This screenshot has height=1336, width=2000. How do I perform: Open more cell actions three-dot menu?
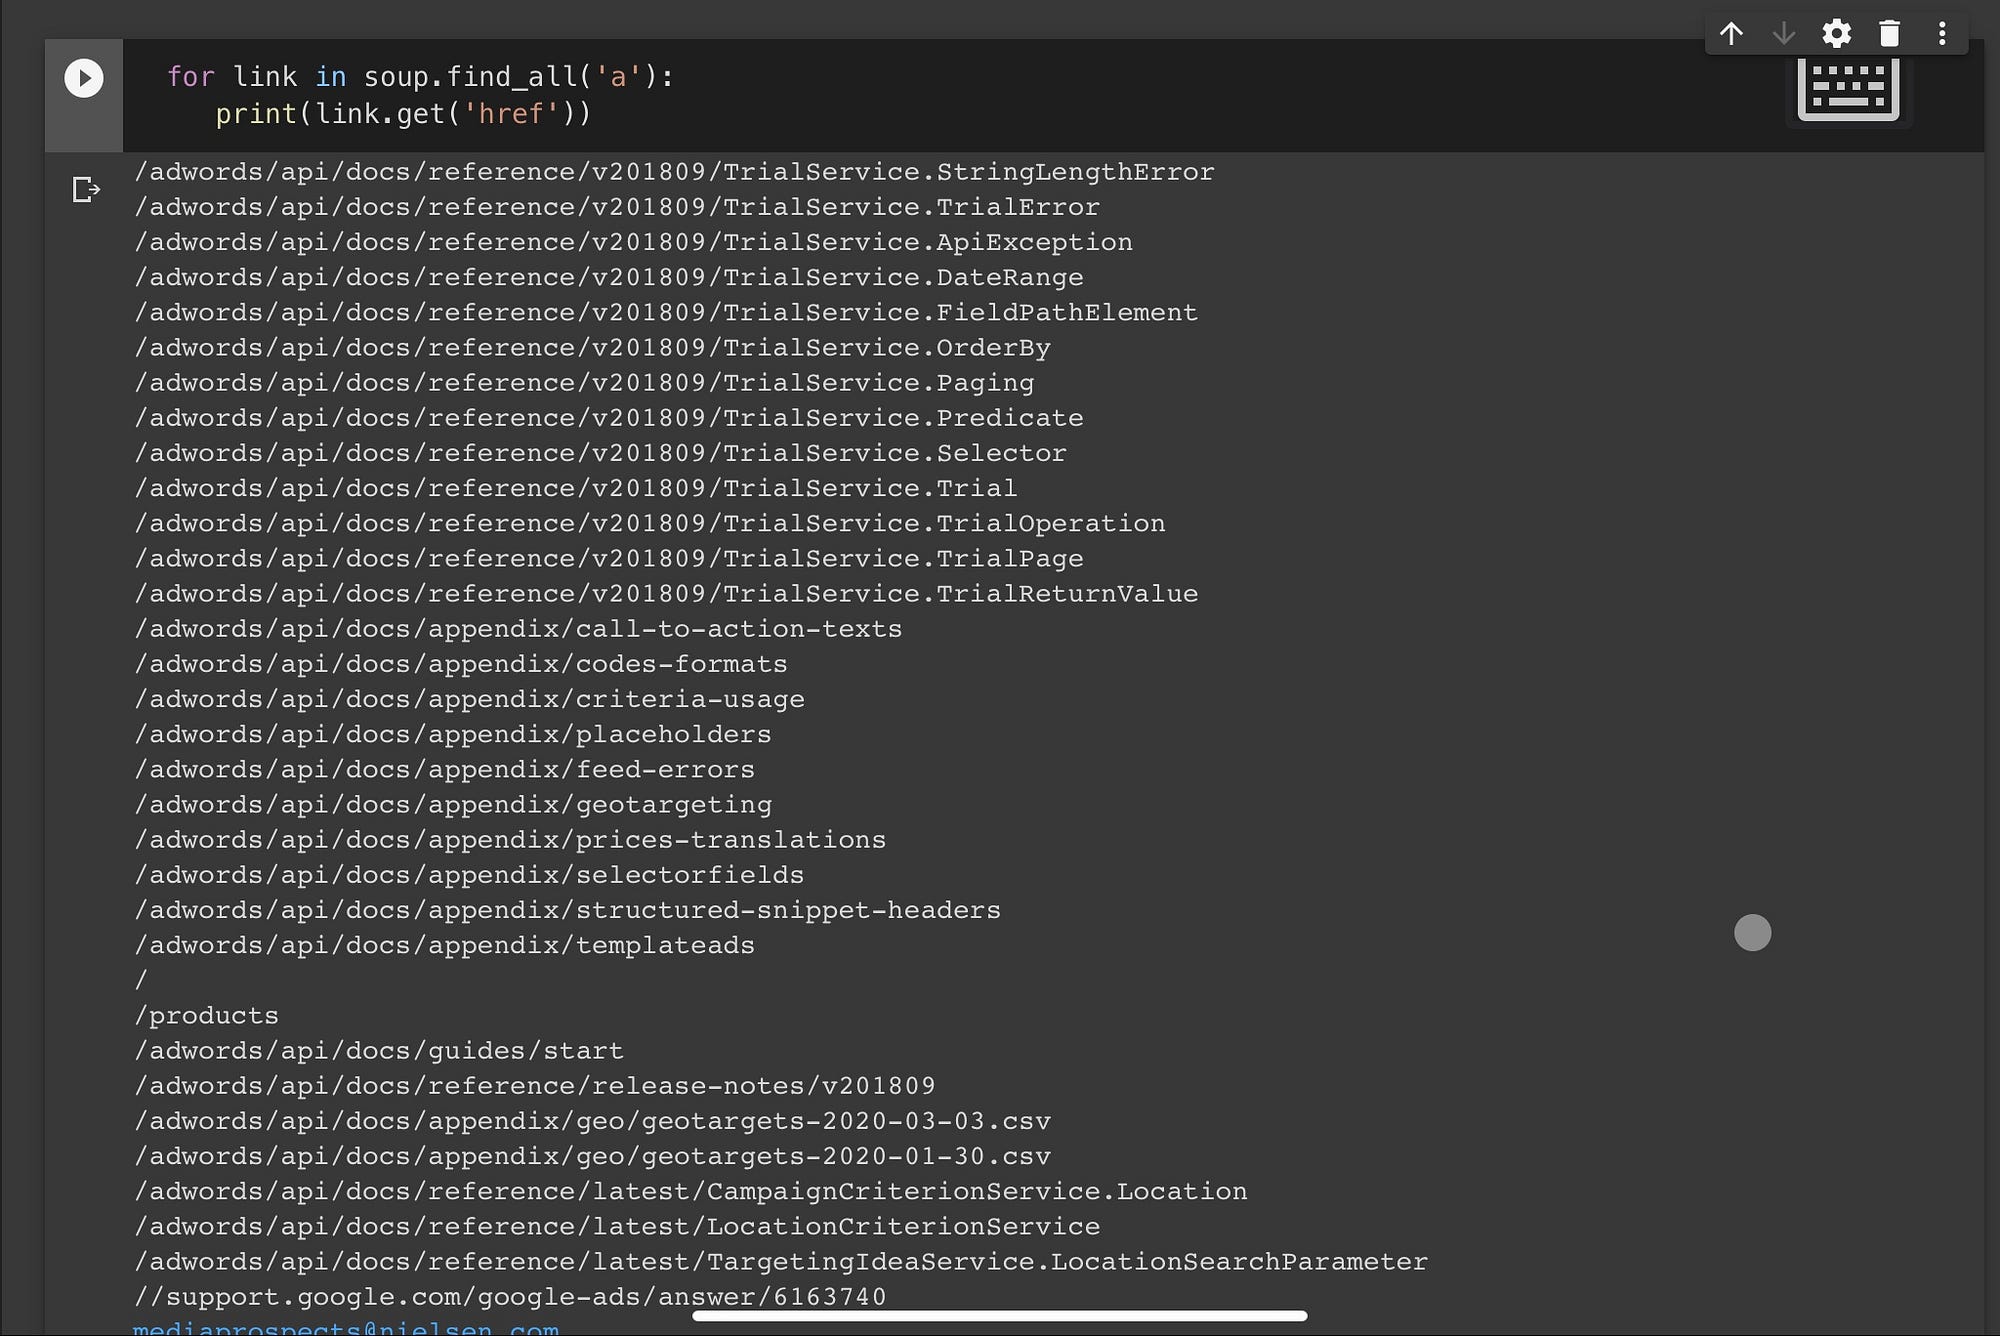1942,34
